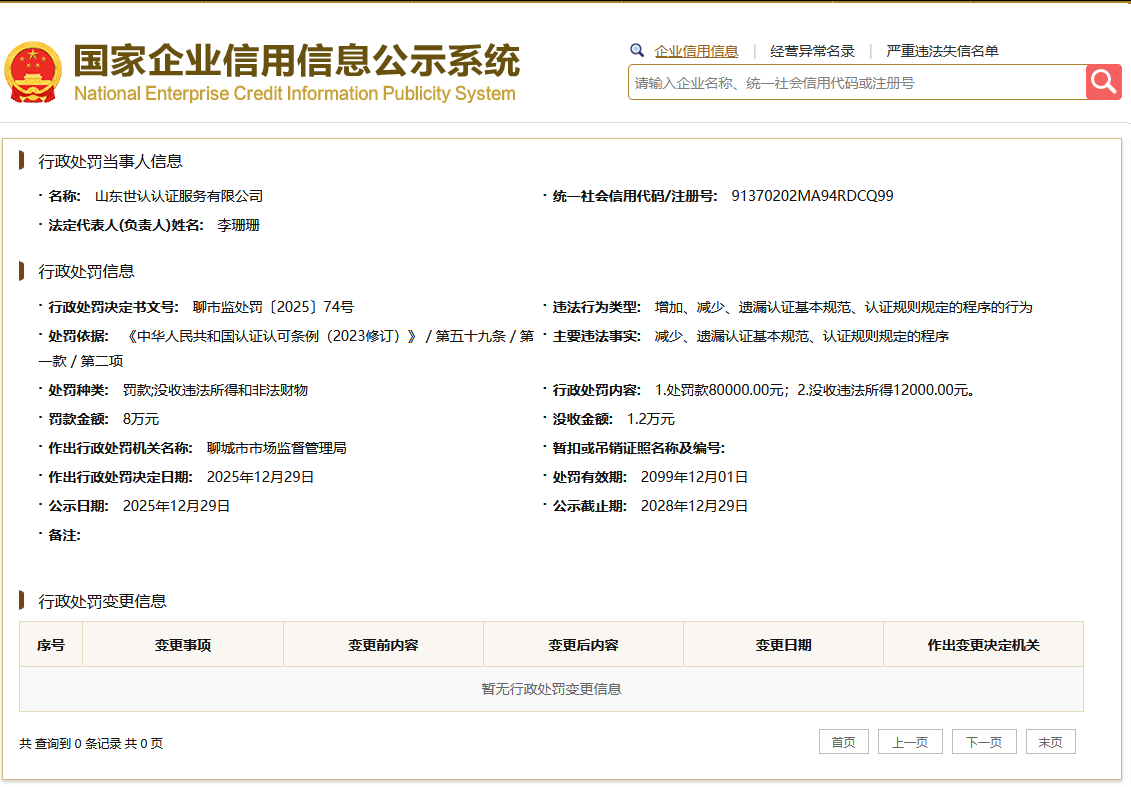Go to 首页 first page button
Image resolution: width=1131 pixels, height=787 pixels.
pyautogui.click(x=844, y=742)
